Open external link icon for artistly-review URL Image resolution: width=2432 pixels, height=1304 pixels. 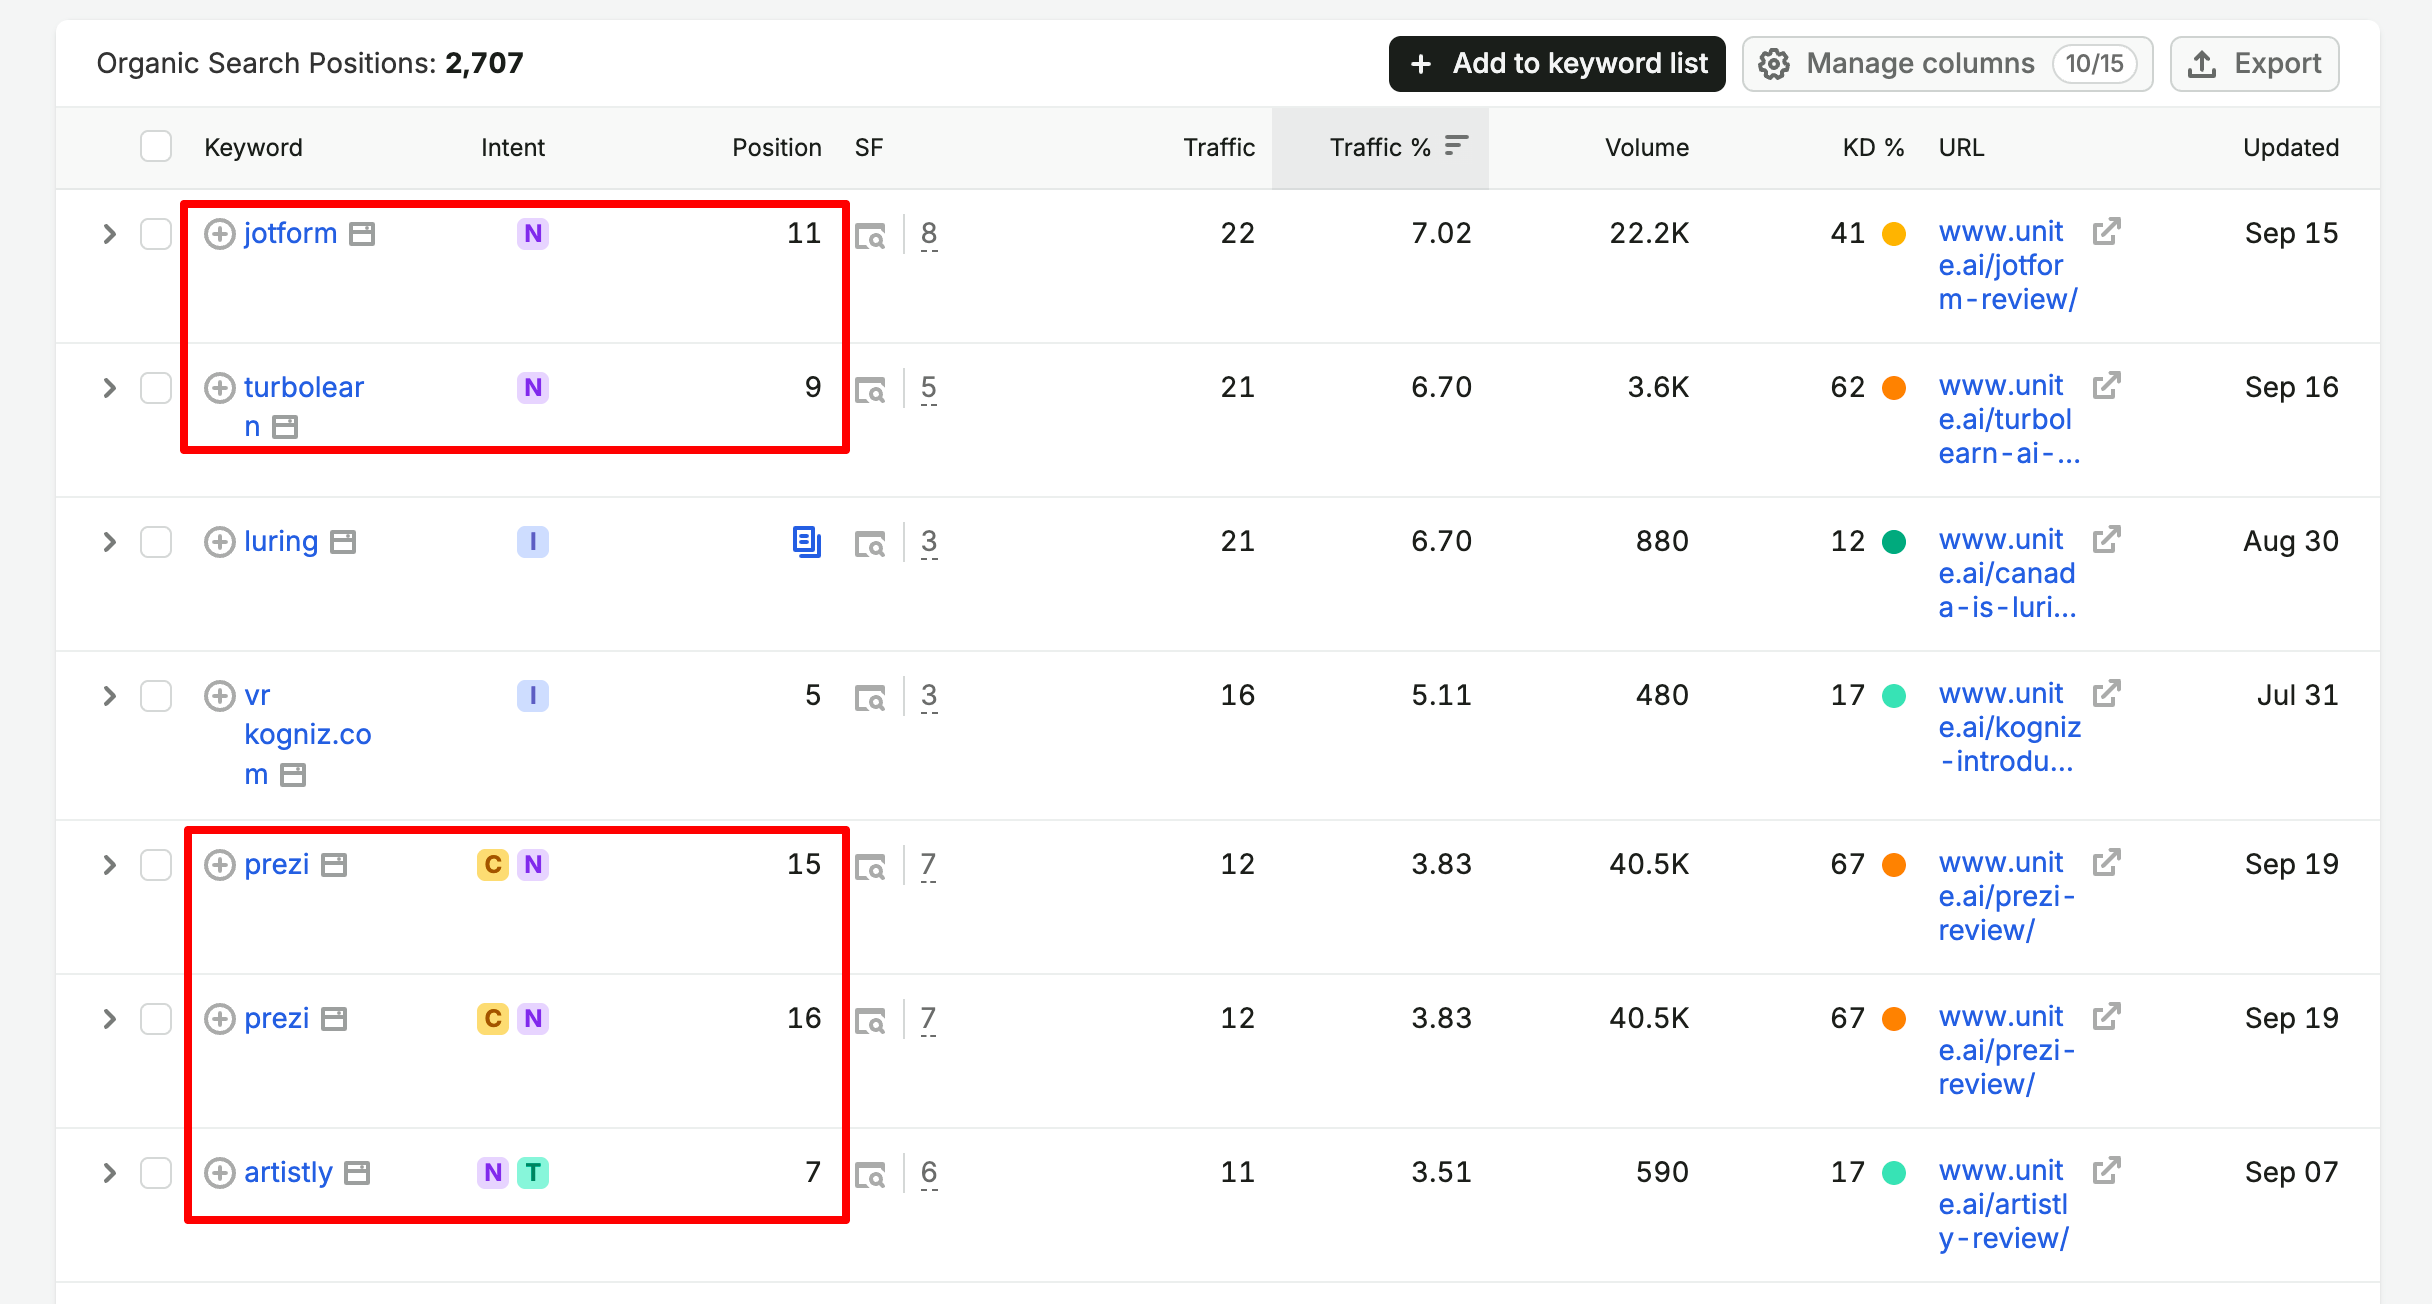pos(2107,1171)
